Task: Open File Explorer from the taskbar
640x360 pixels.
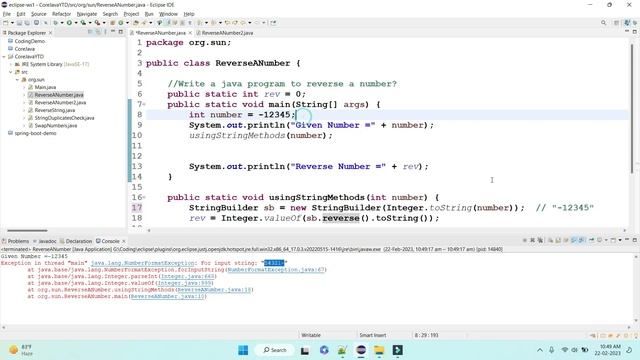Action: point(379,350)
